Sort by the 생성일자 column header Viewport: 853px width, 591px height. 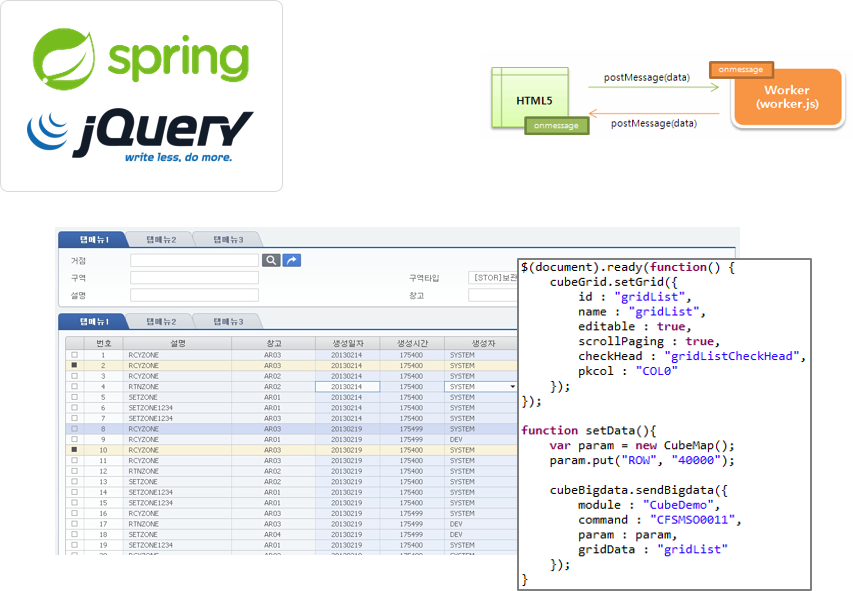(347, 343)
